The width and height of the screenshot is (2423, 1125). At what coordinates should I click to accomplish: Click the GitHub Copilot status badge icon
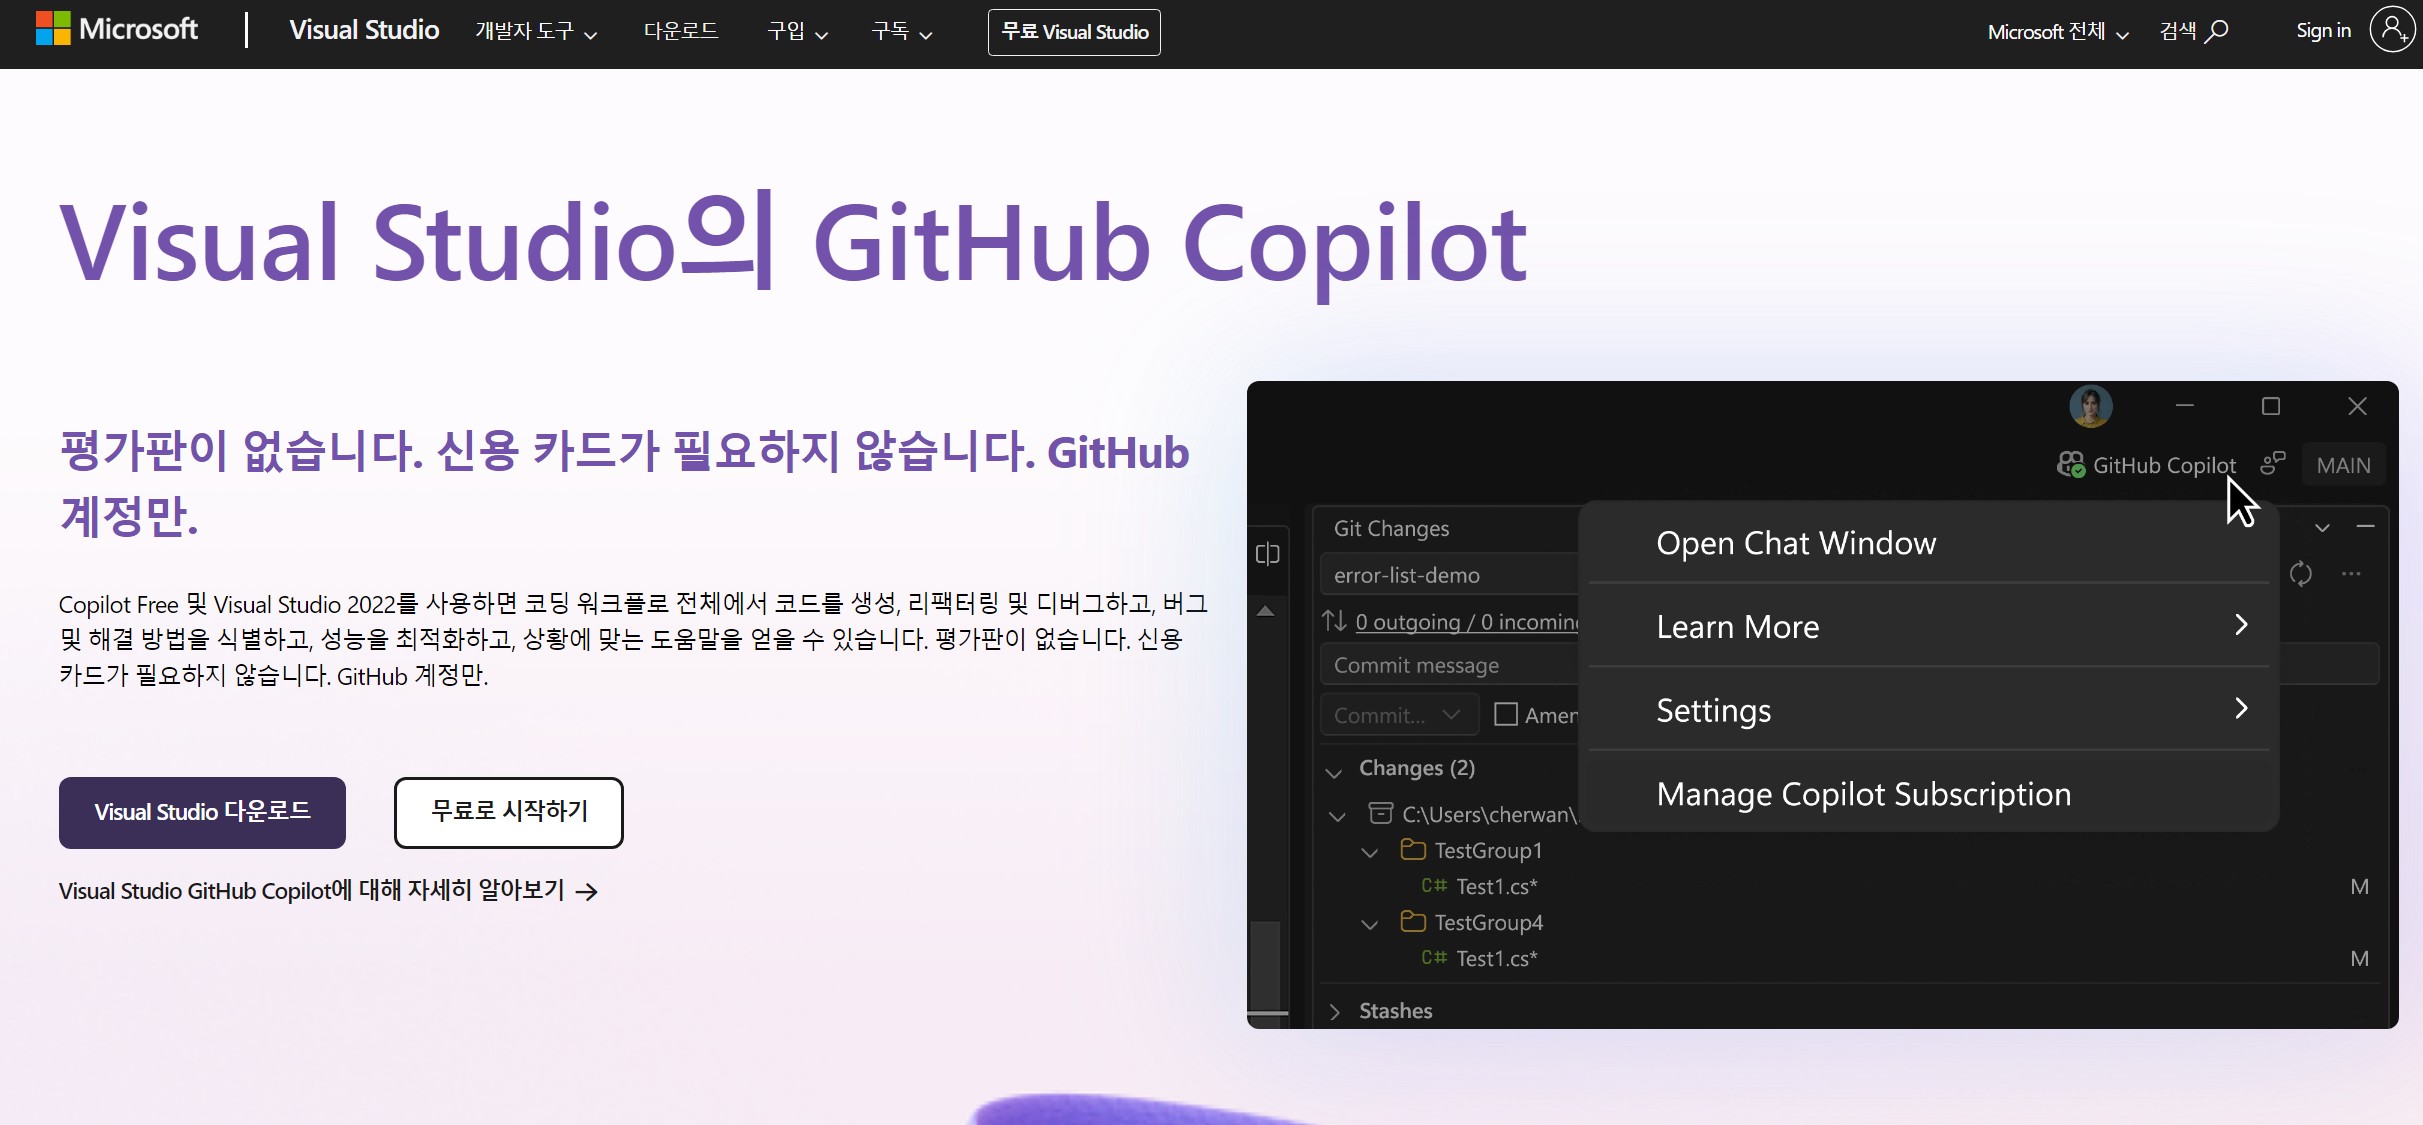coord(2070,465)
